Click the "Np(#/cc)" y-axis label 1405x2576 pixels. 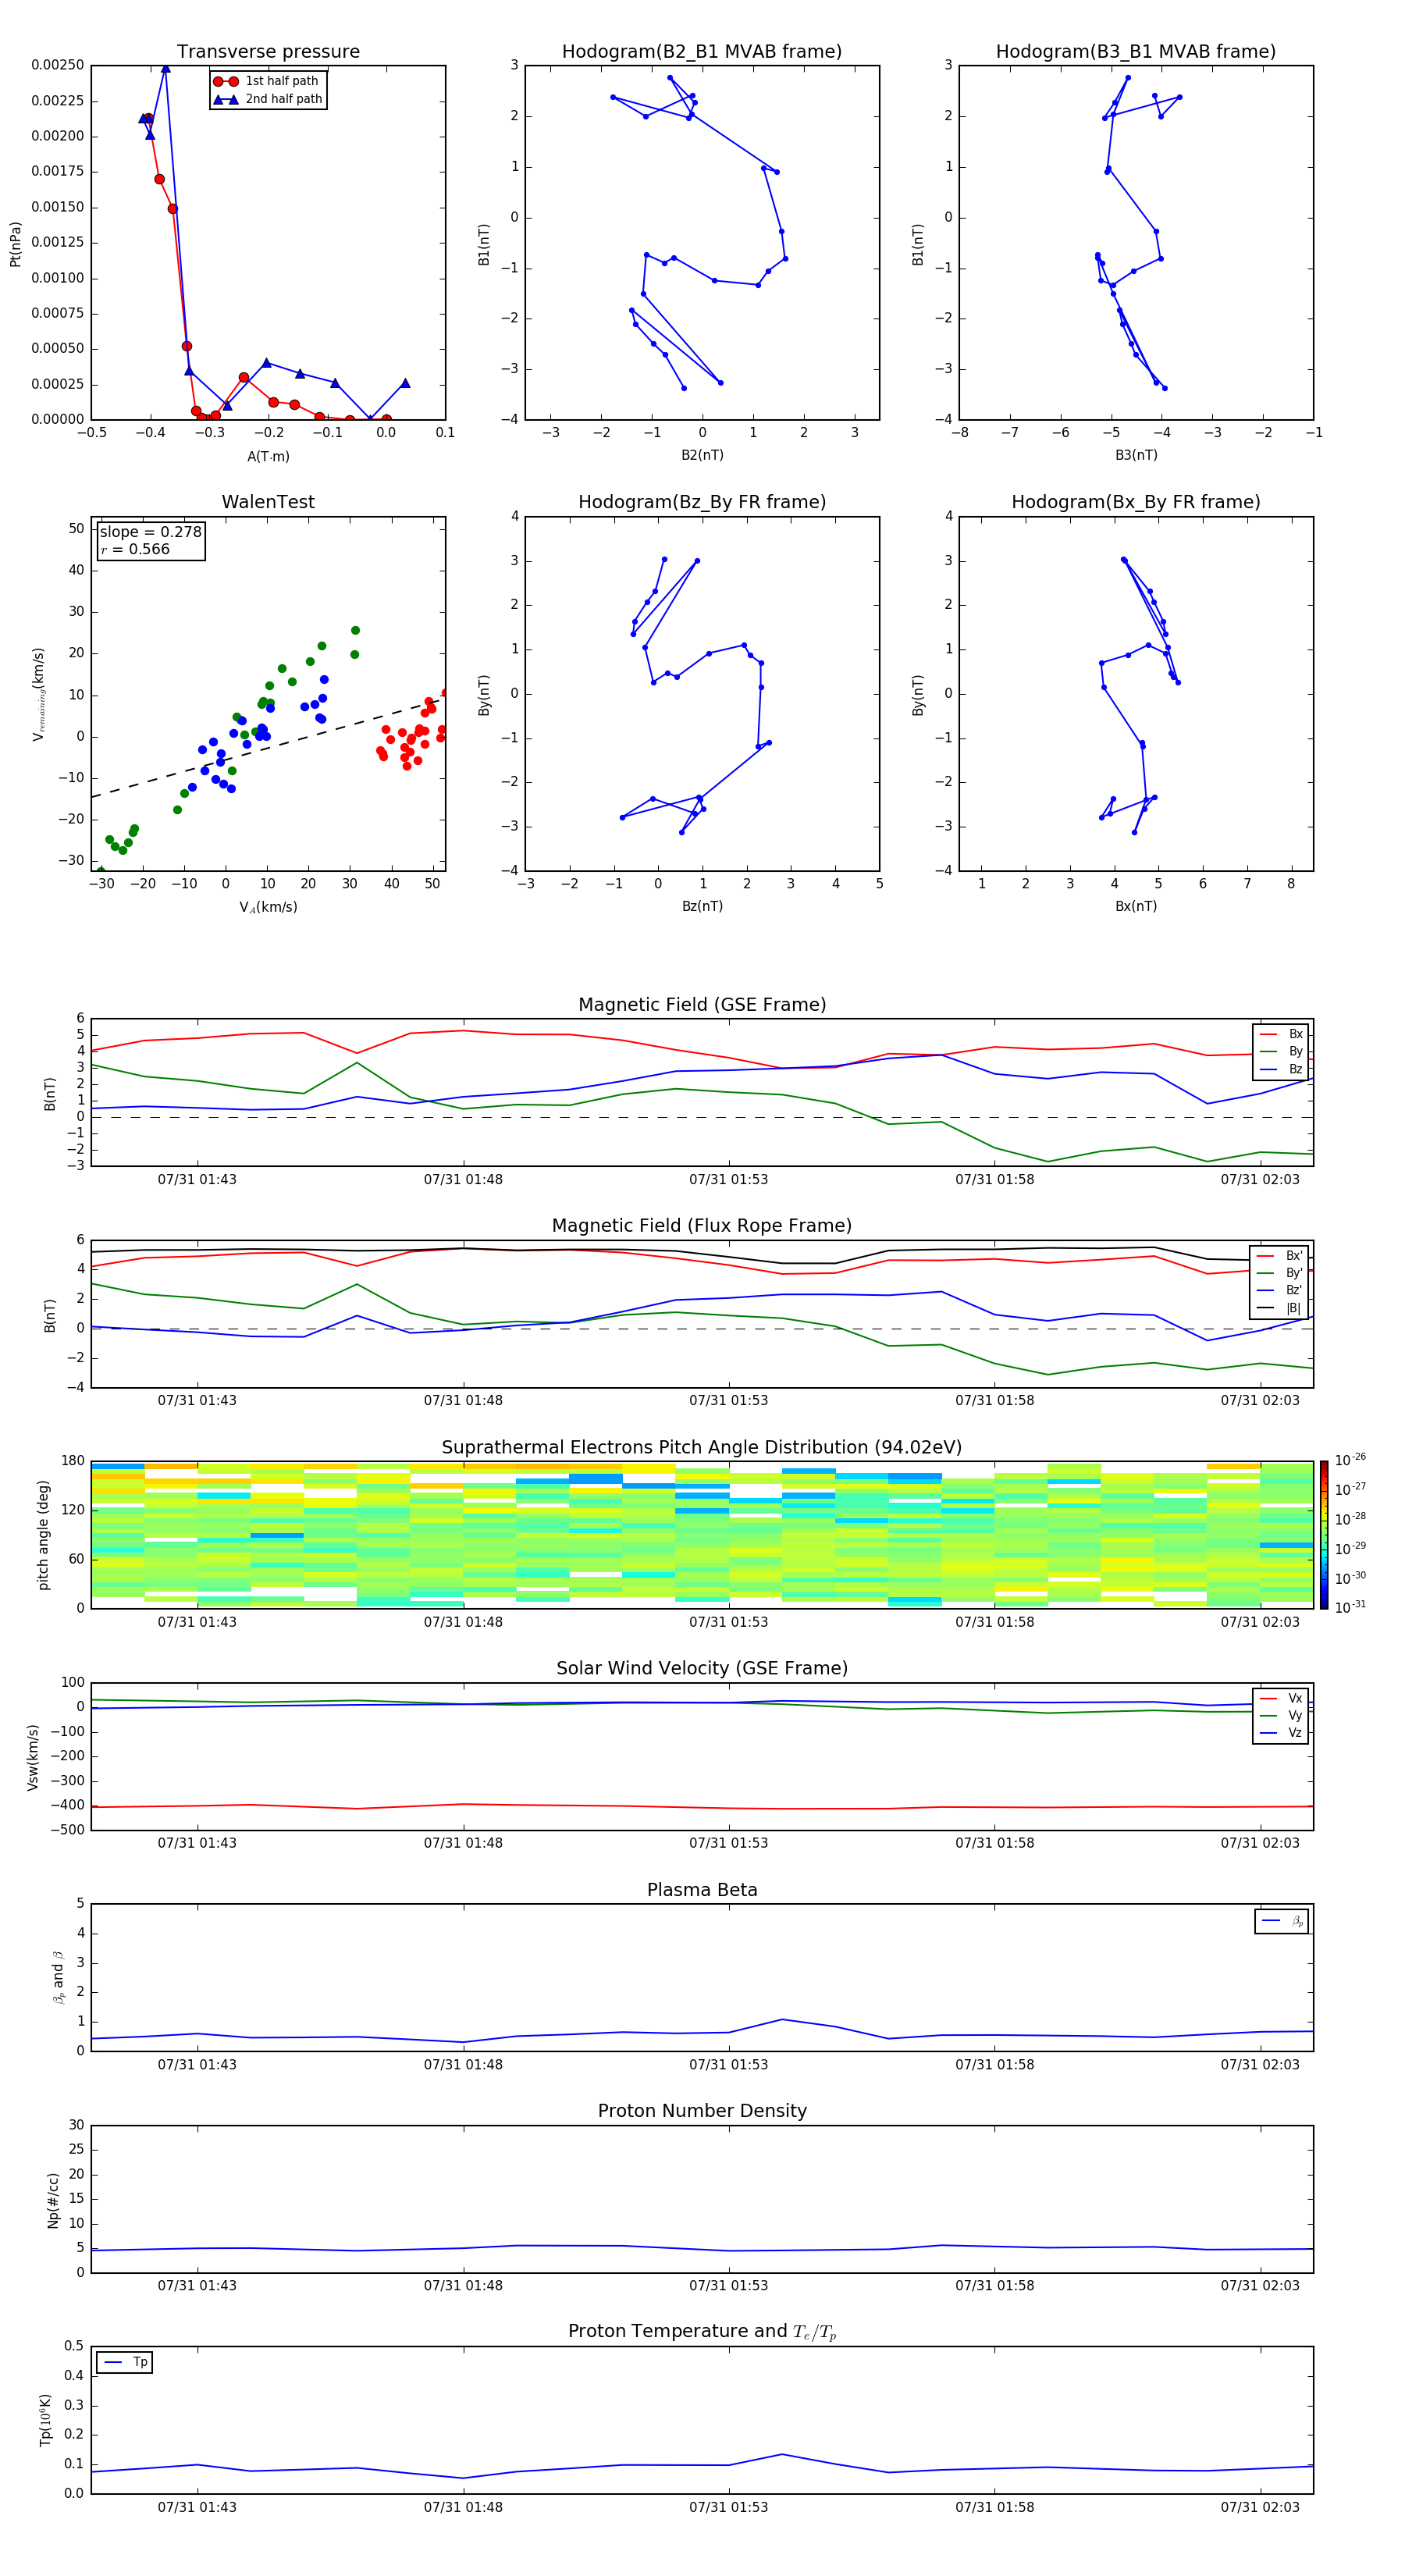[53, 2200]
